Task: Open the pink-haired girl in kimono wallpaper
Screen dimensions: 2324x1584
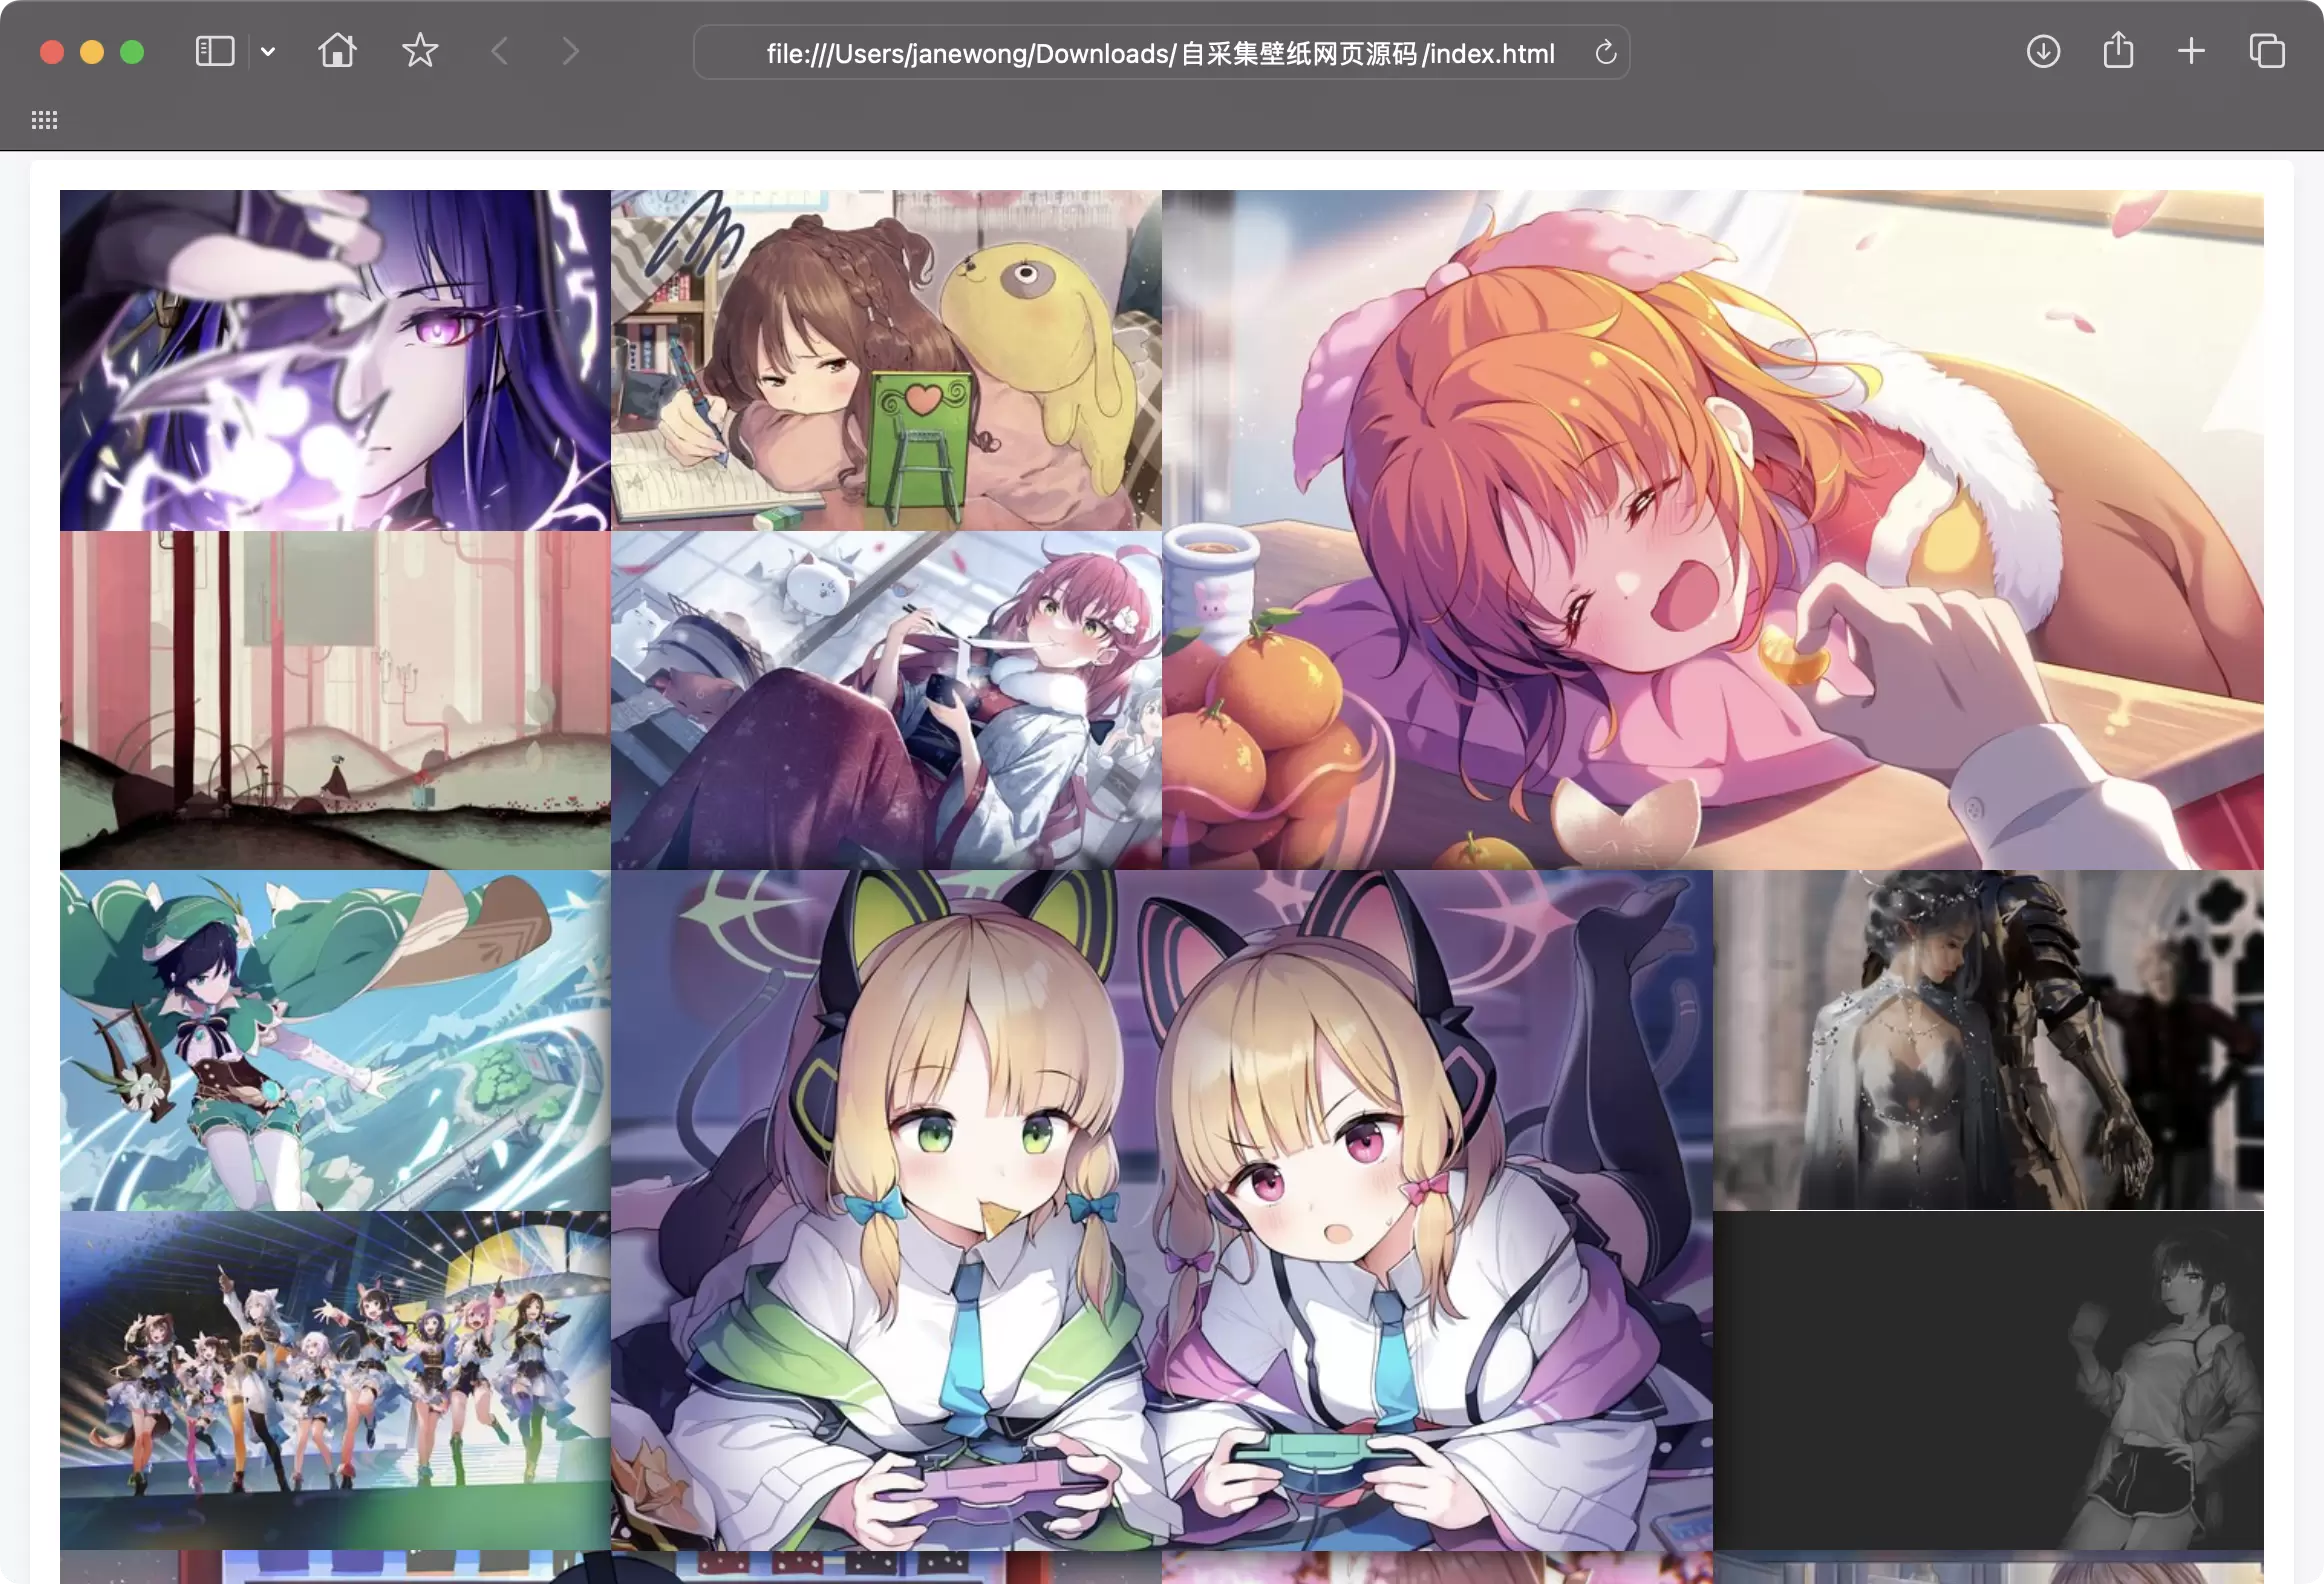Action: pyautogui.click(x=886, y=700)
